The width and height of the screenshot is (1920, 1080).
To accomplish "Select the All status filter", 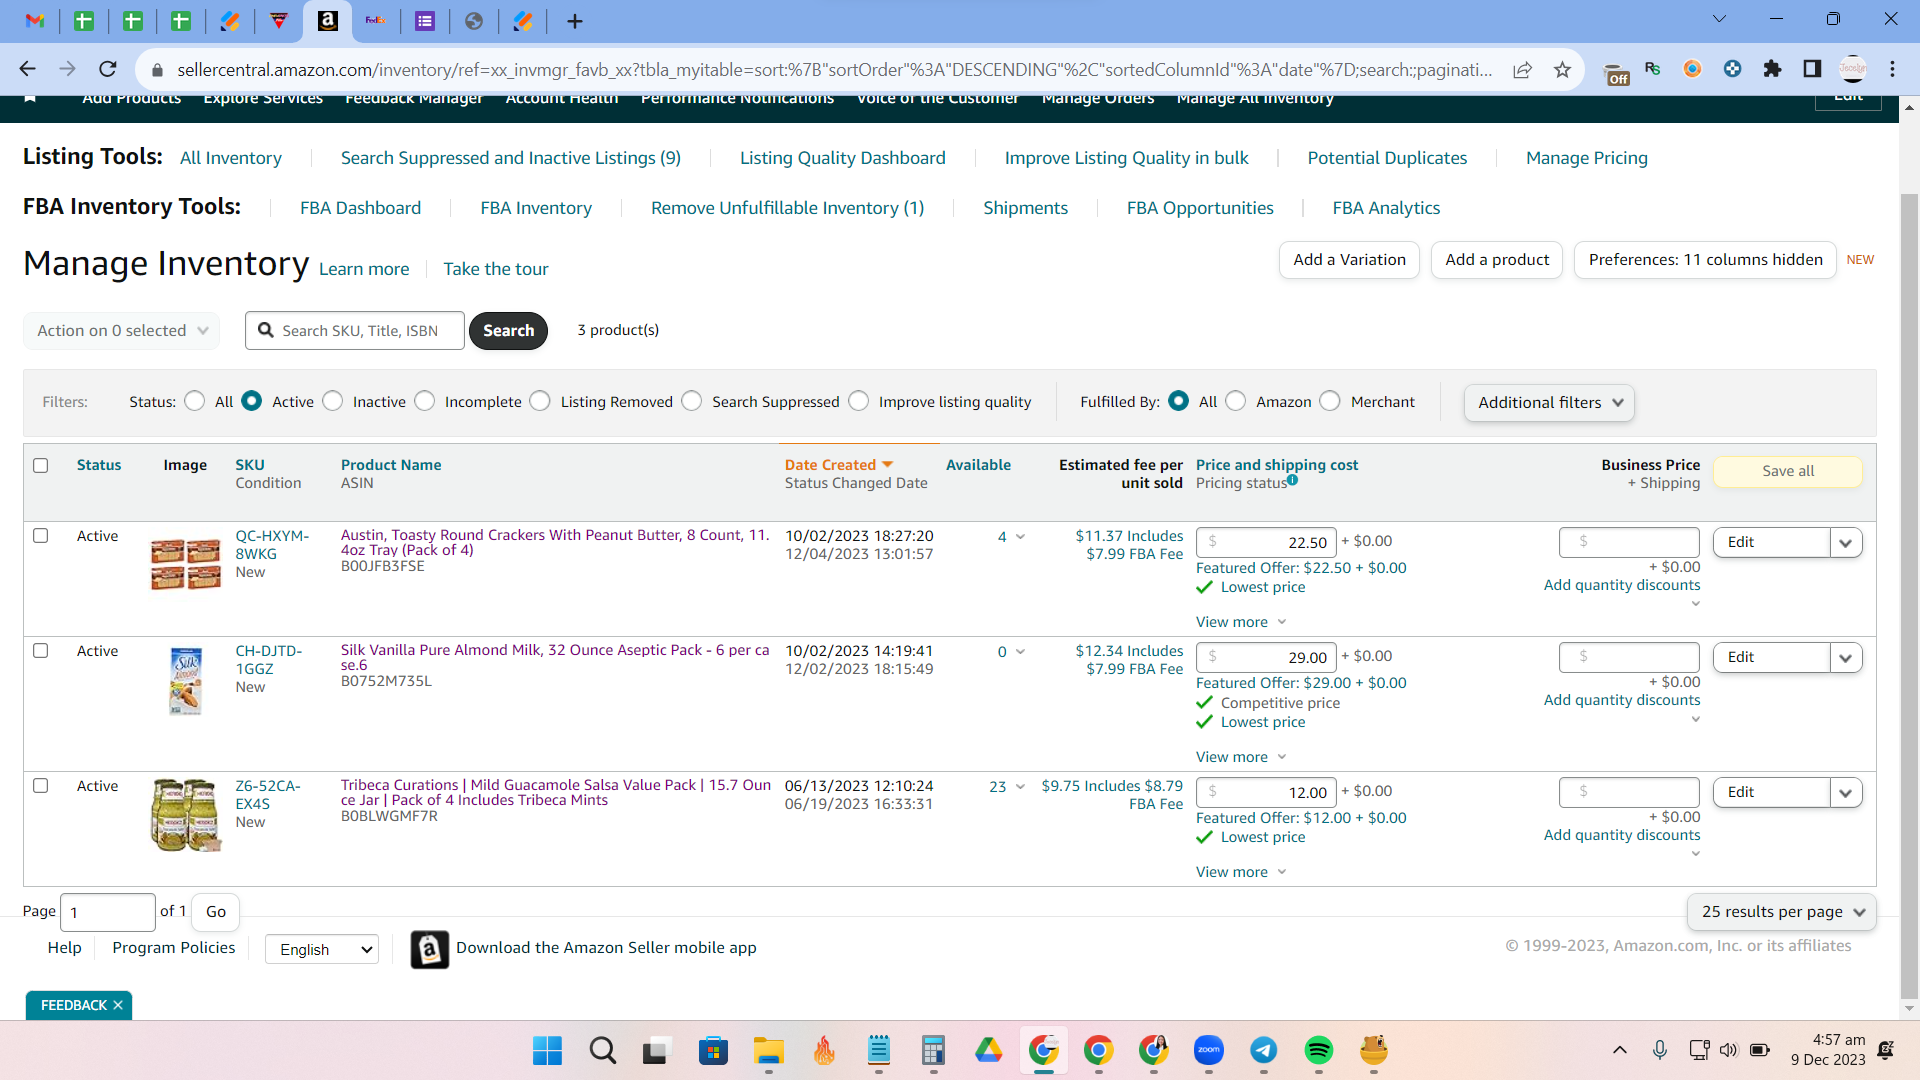I will click(195, 401).
